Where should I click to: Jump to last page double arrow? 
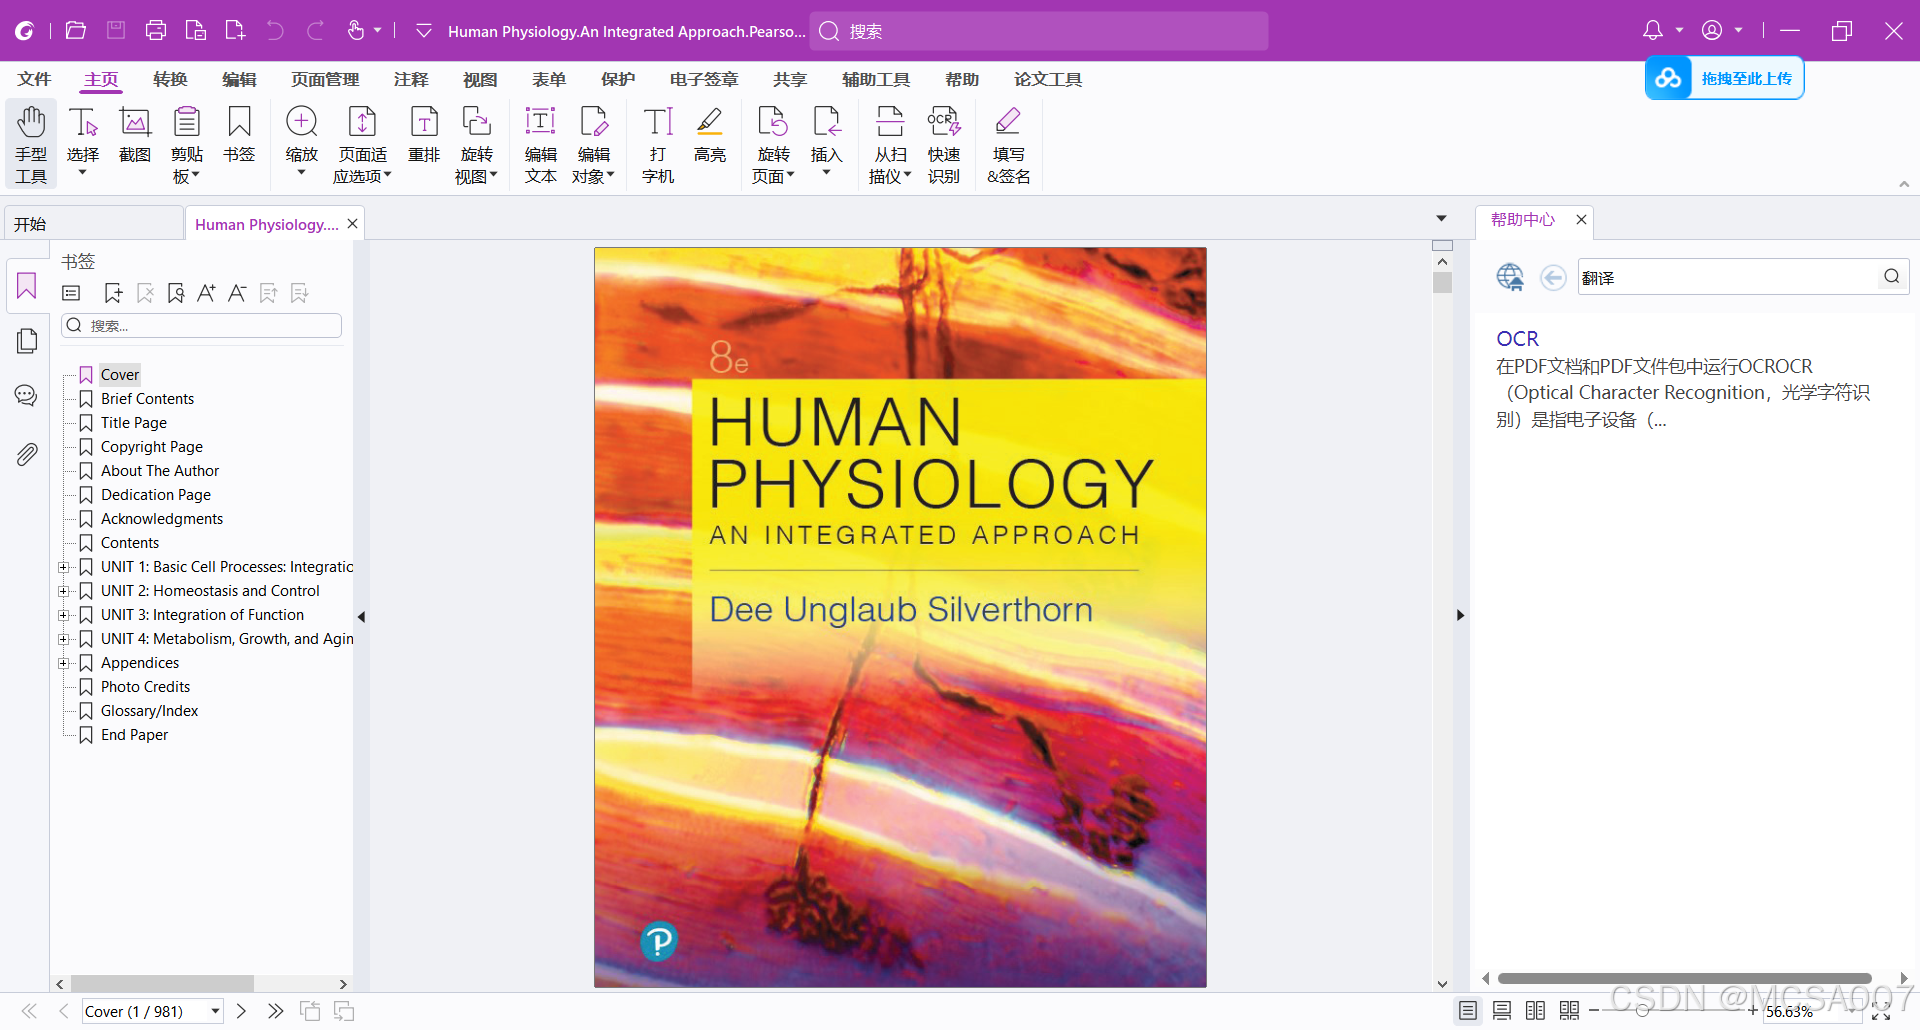pyautogui.click(x=276, y=1011)
